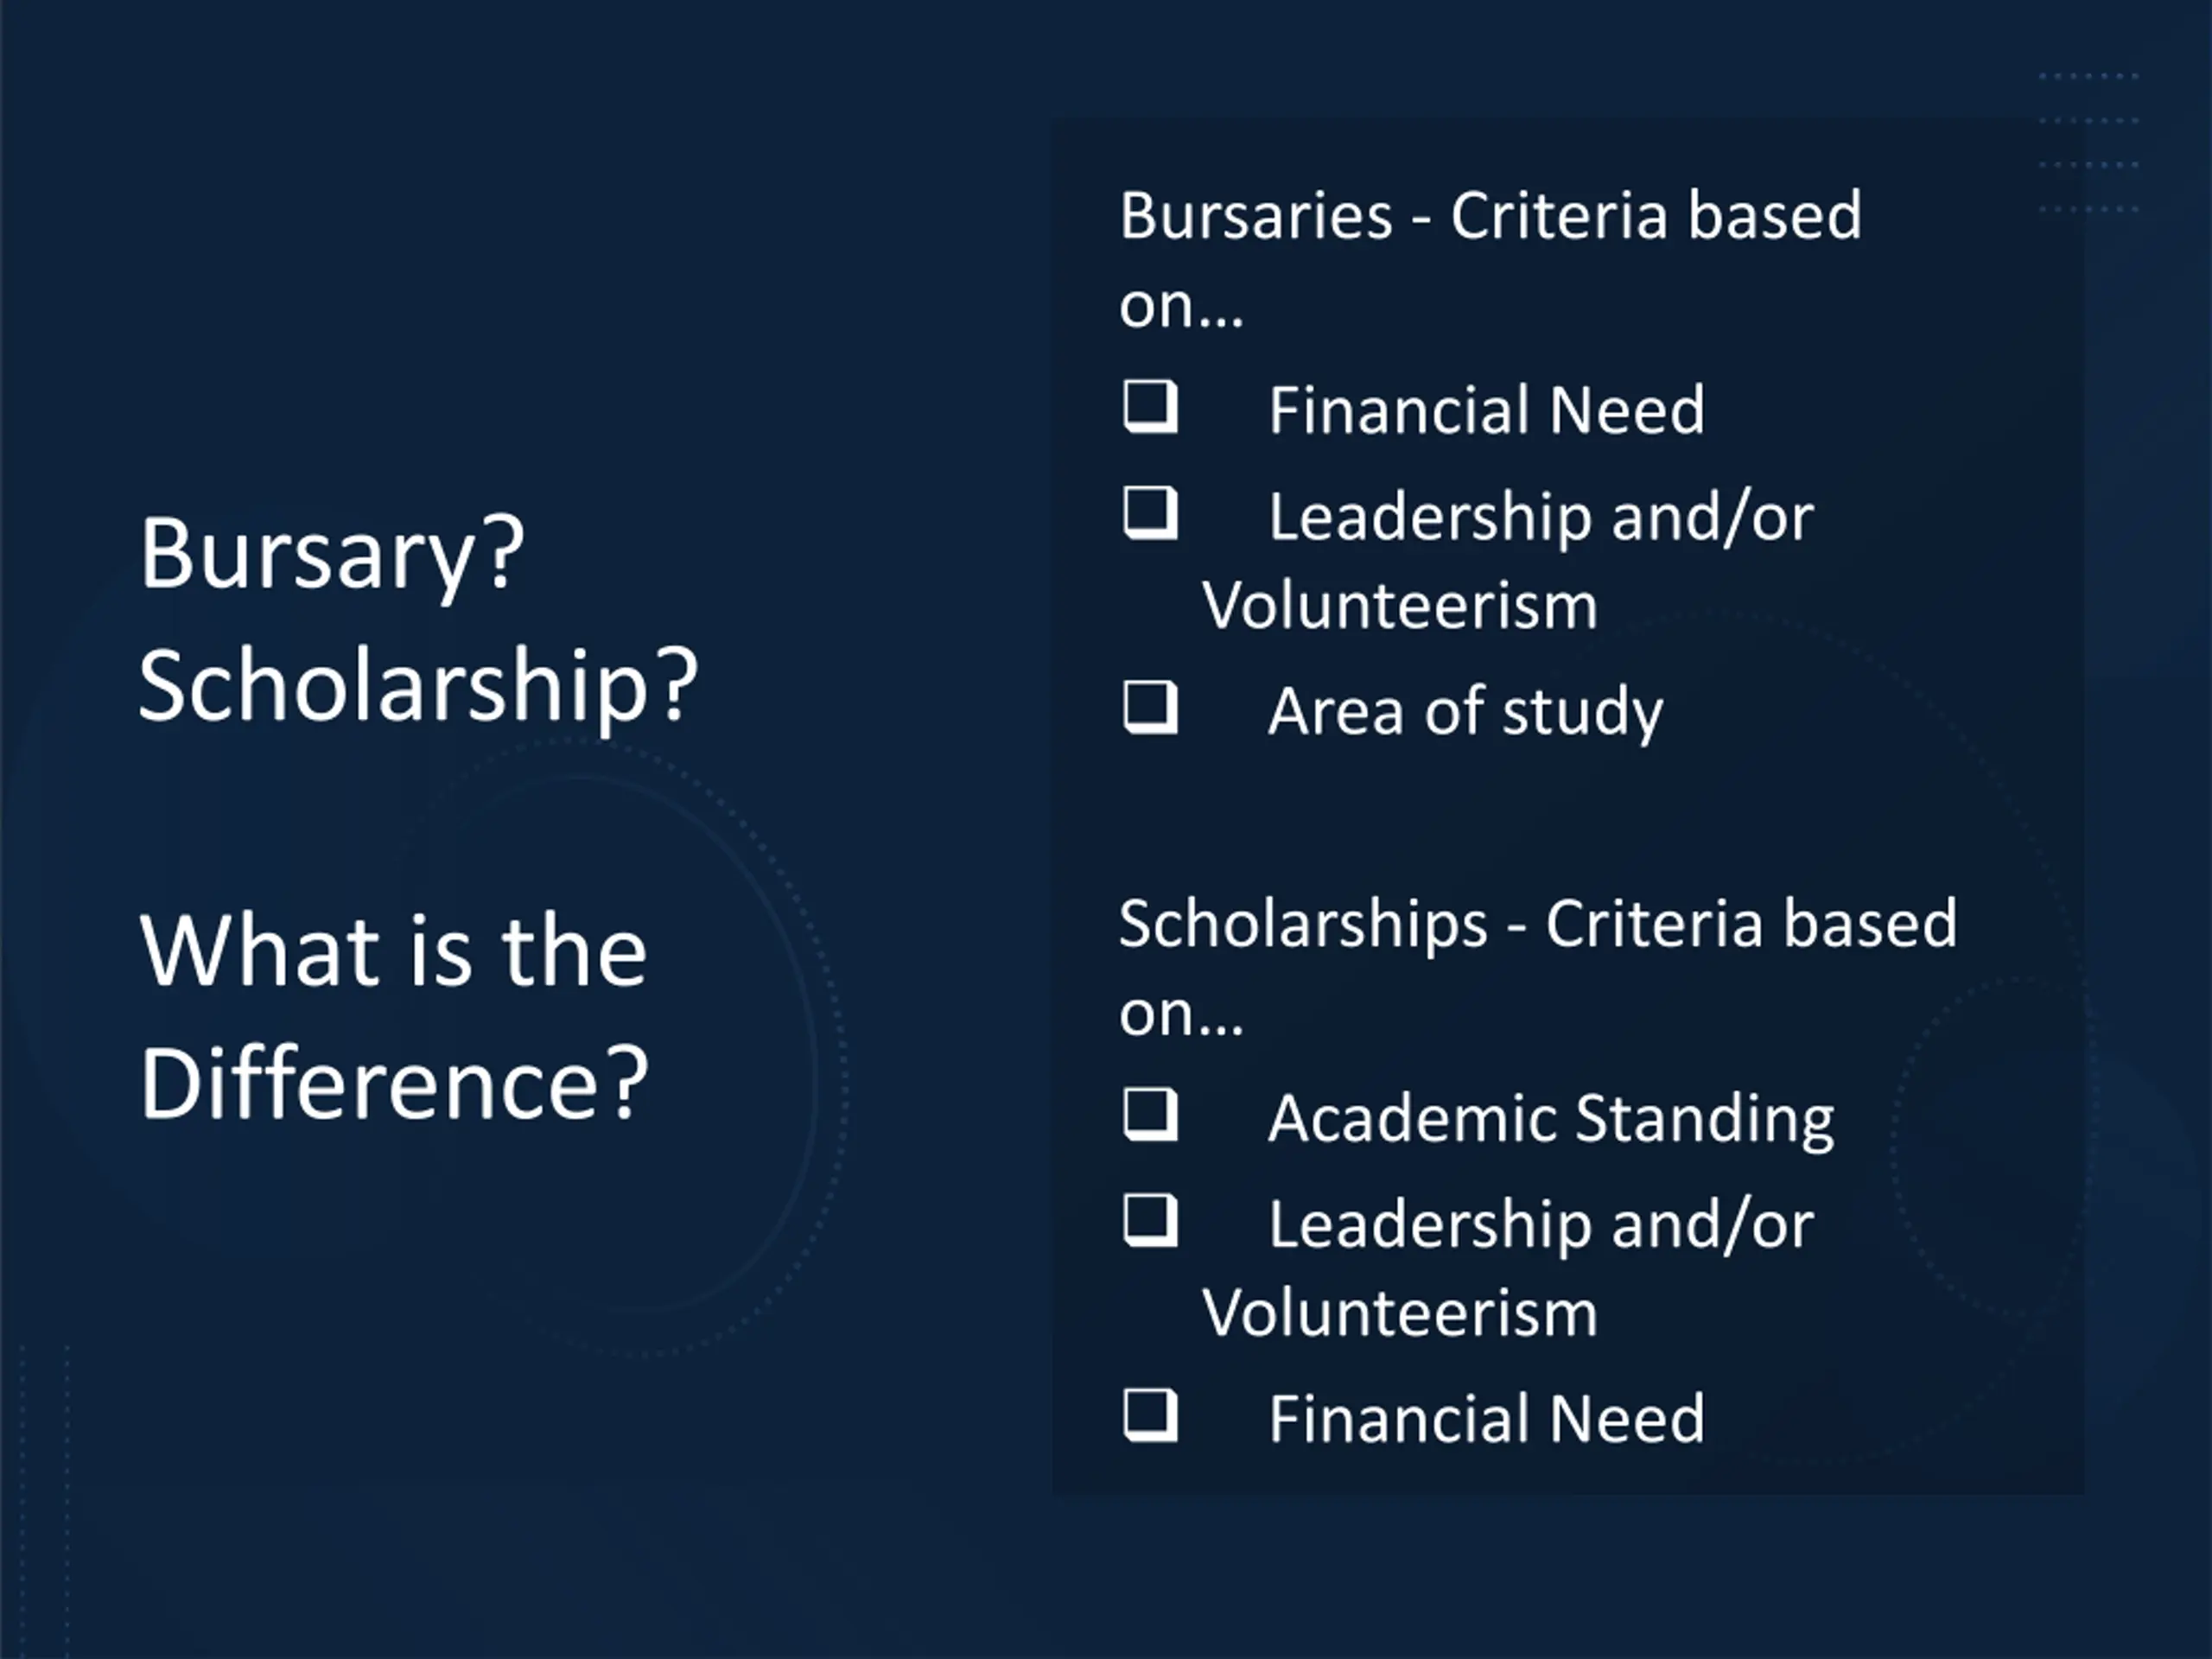Click the 'Volunteerism' word under Scholarships

point(1400,1313)
